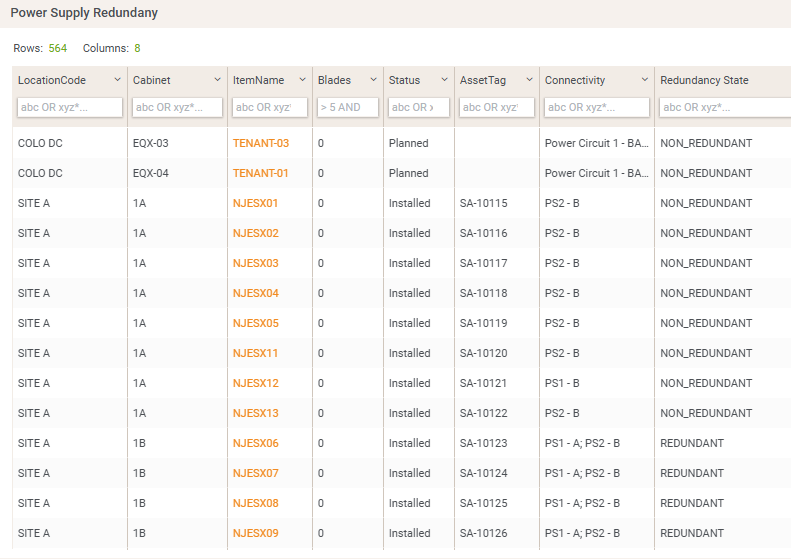Click the Redundancy State filter field

tap(724, 107)
